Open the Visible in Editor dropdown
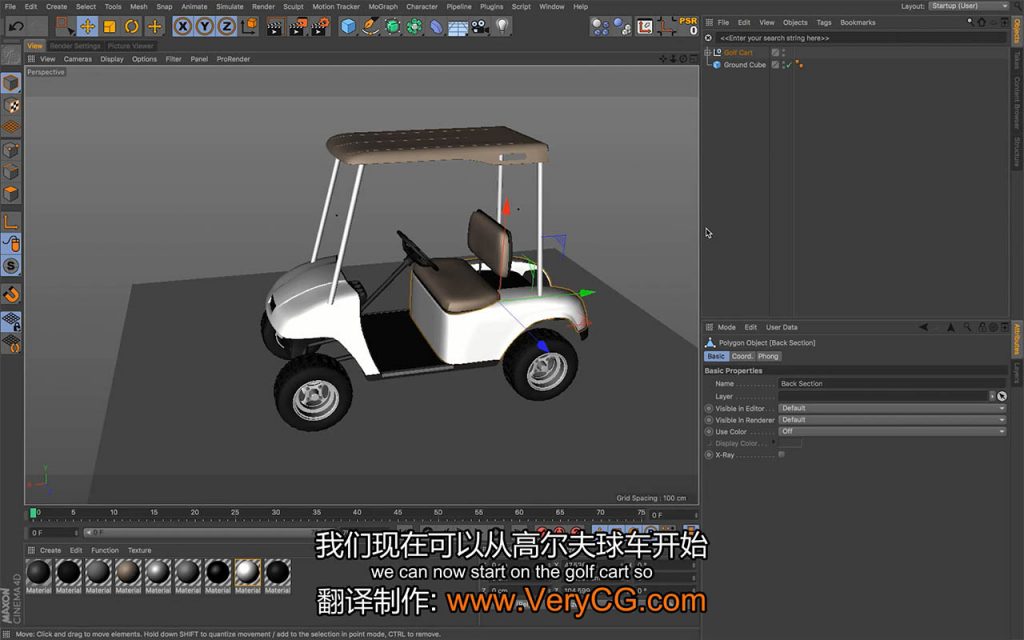 892,408
